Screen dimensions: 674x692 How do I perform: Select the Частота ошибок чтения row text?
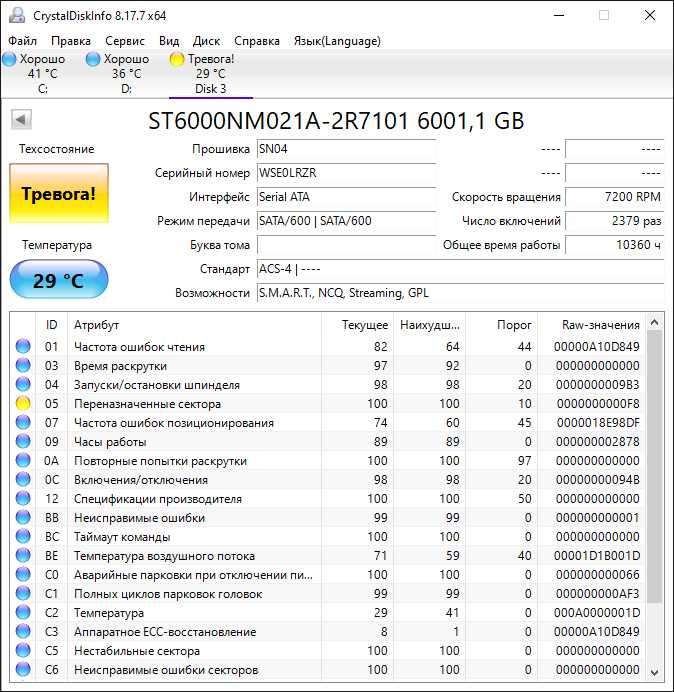[139, 347]
